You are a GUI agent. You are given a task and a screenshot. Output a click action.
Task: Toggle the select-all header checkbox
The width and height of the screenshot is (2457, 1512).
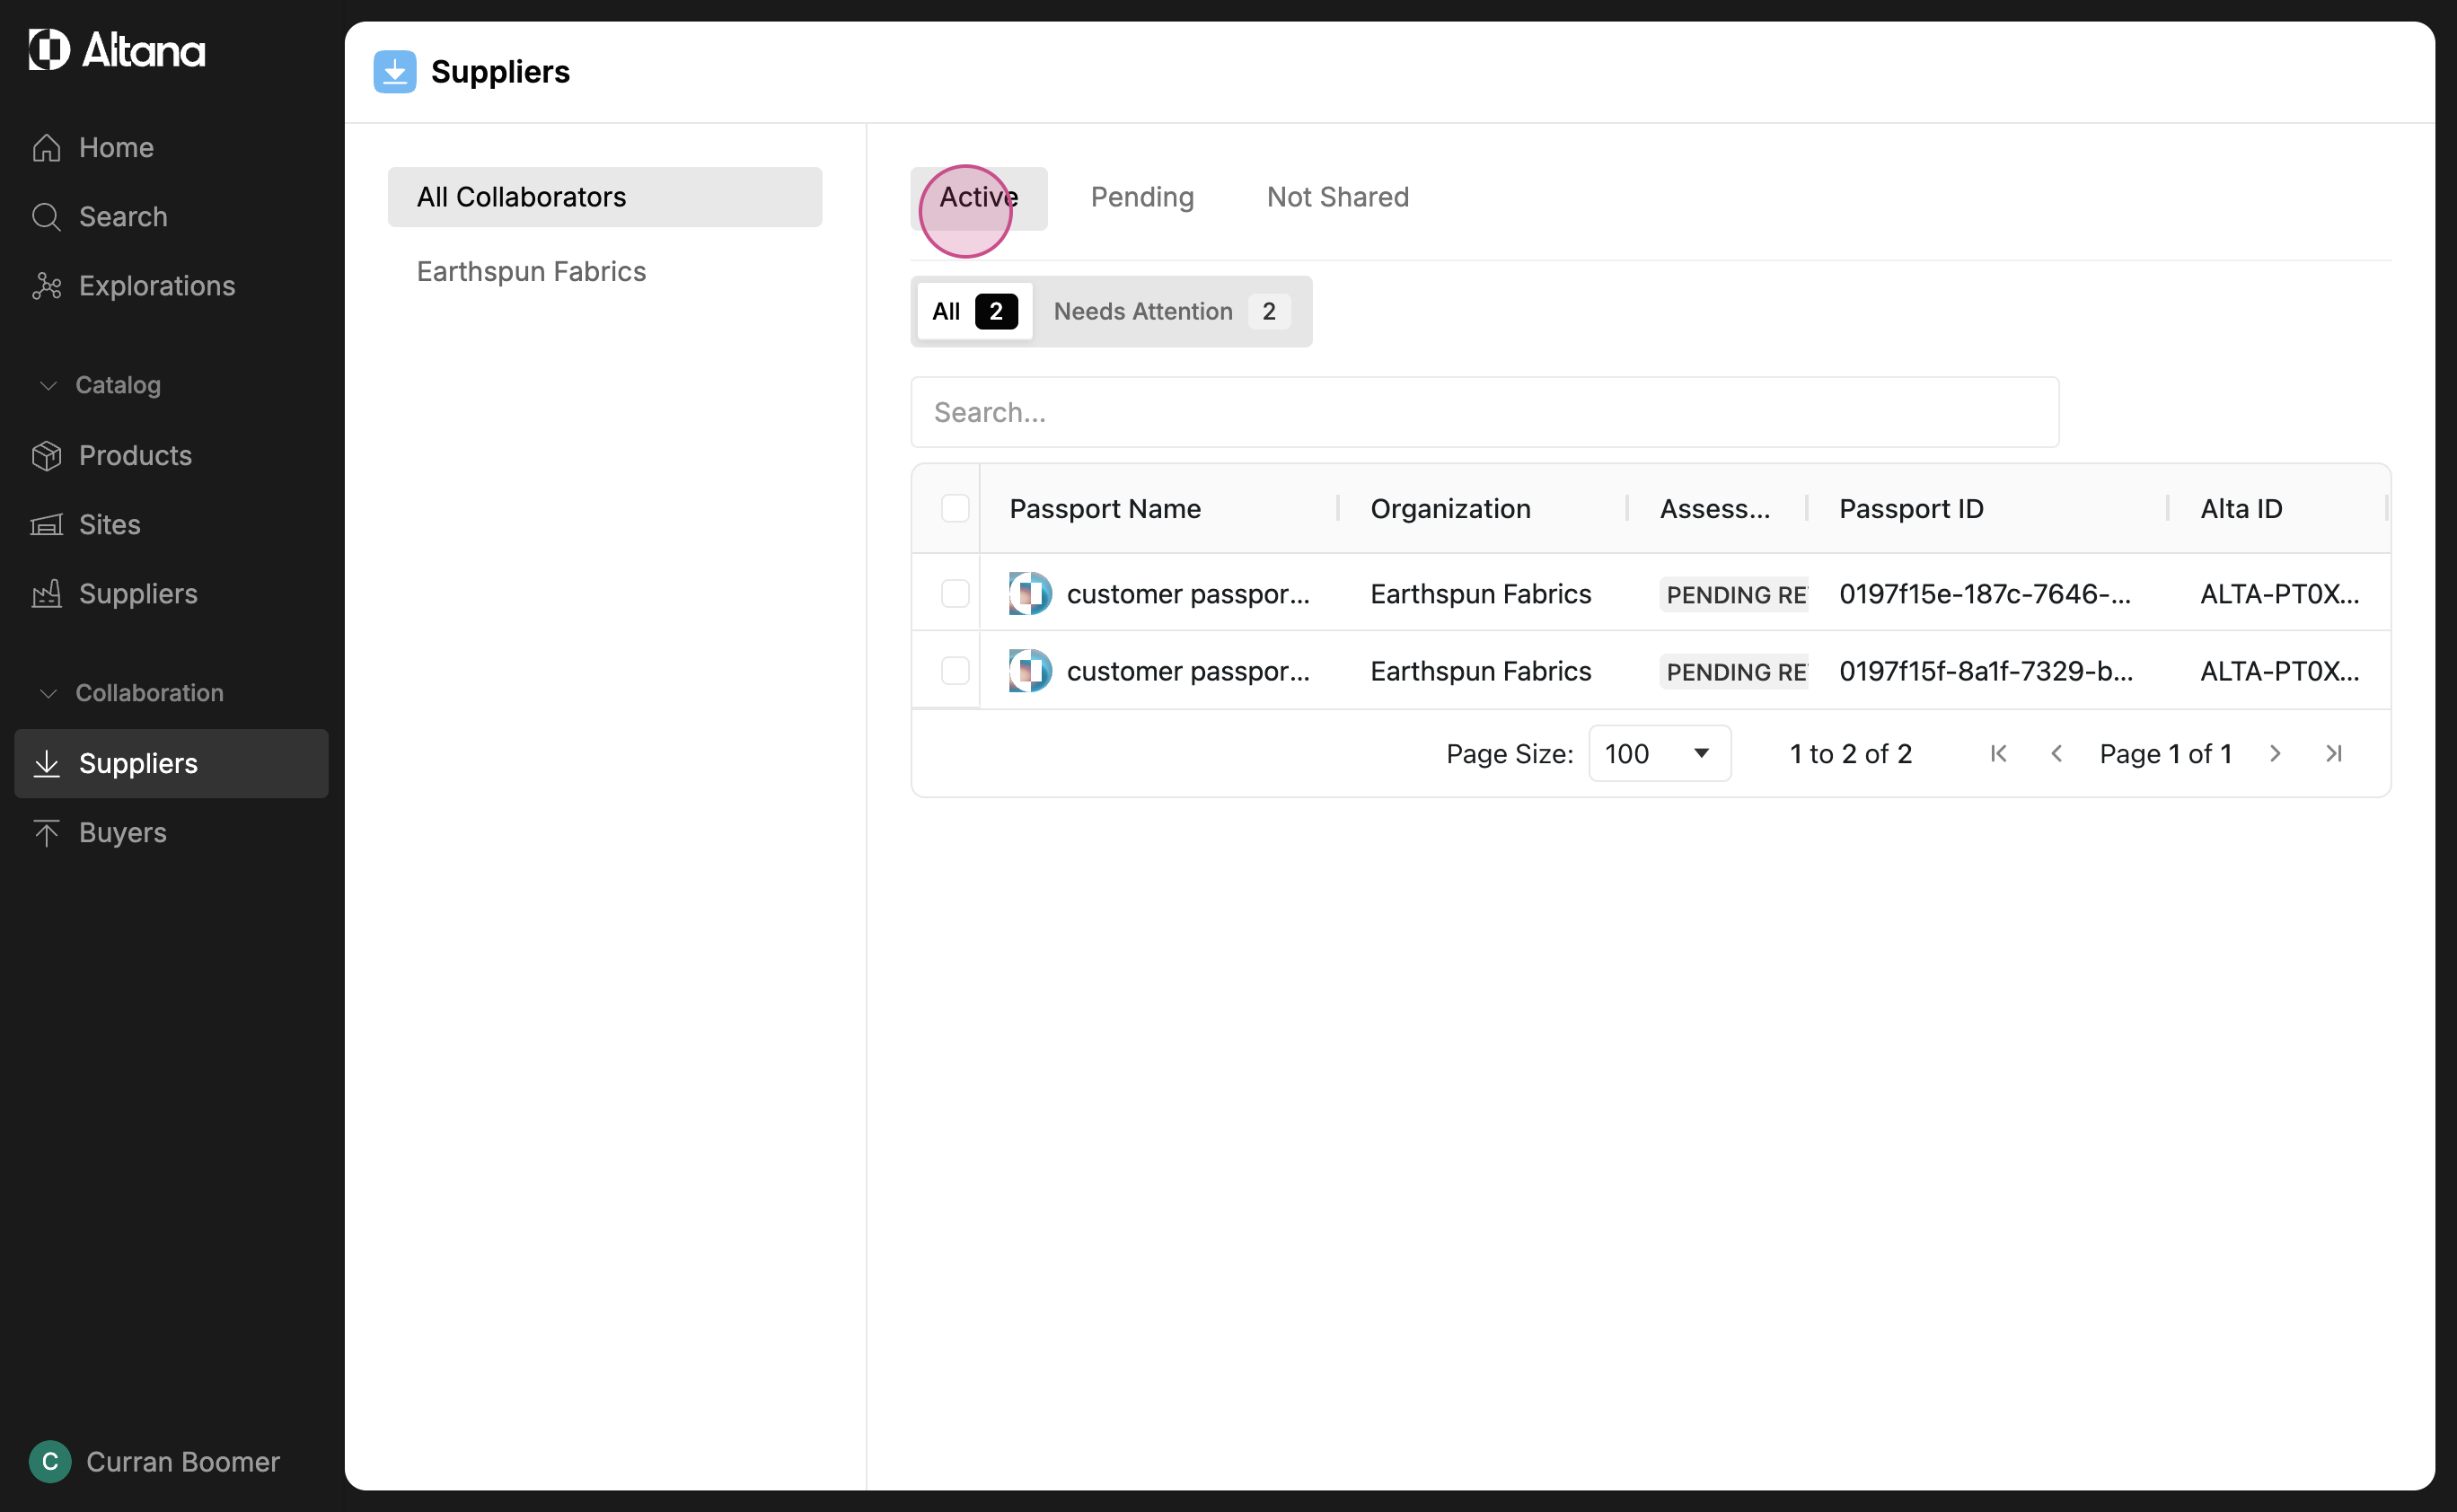click(955, 509)
